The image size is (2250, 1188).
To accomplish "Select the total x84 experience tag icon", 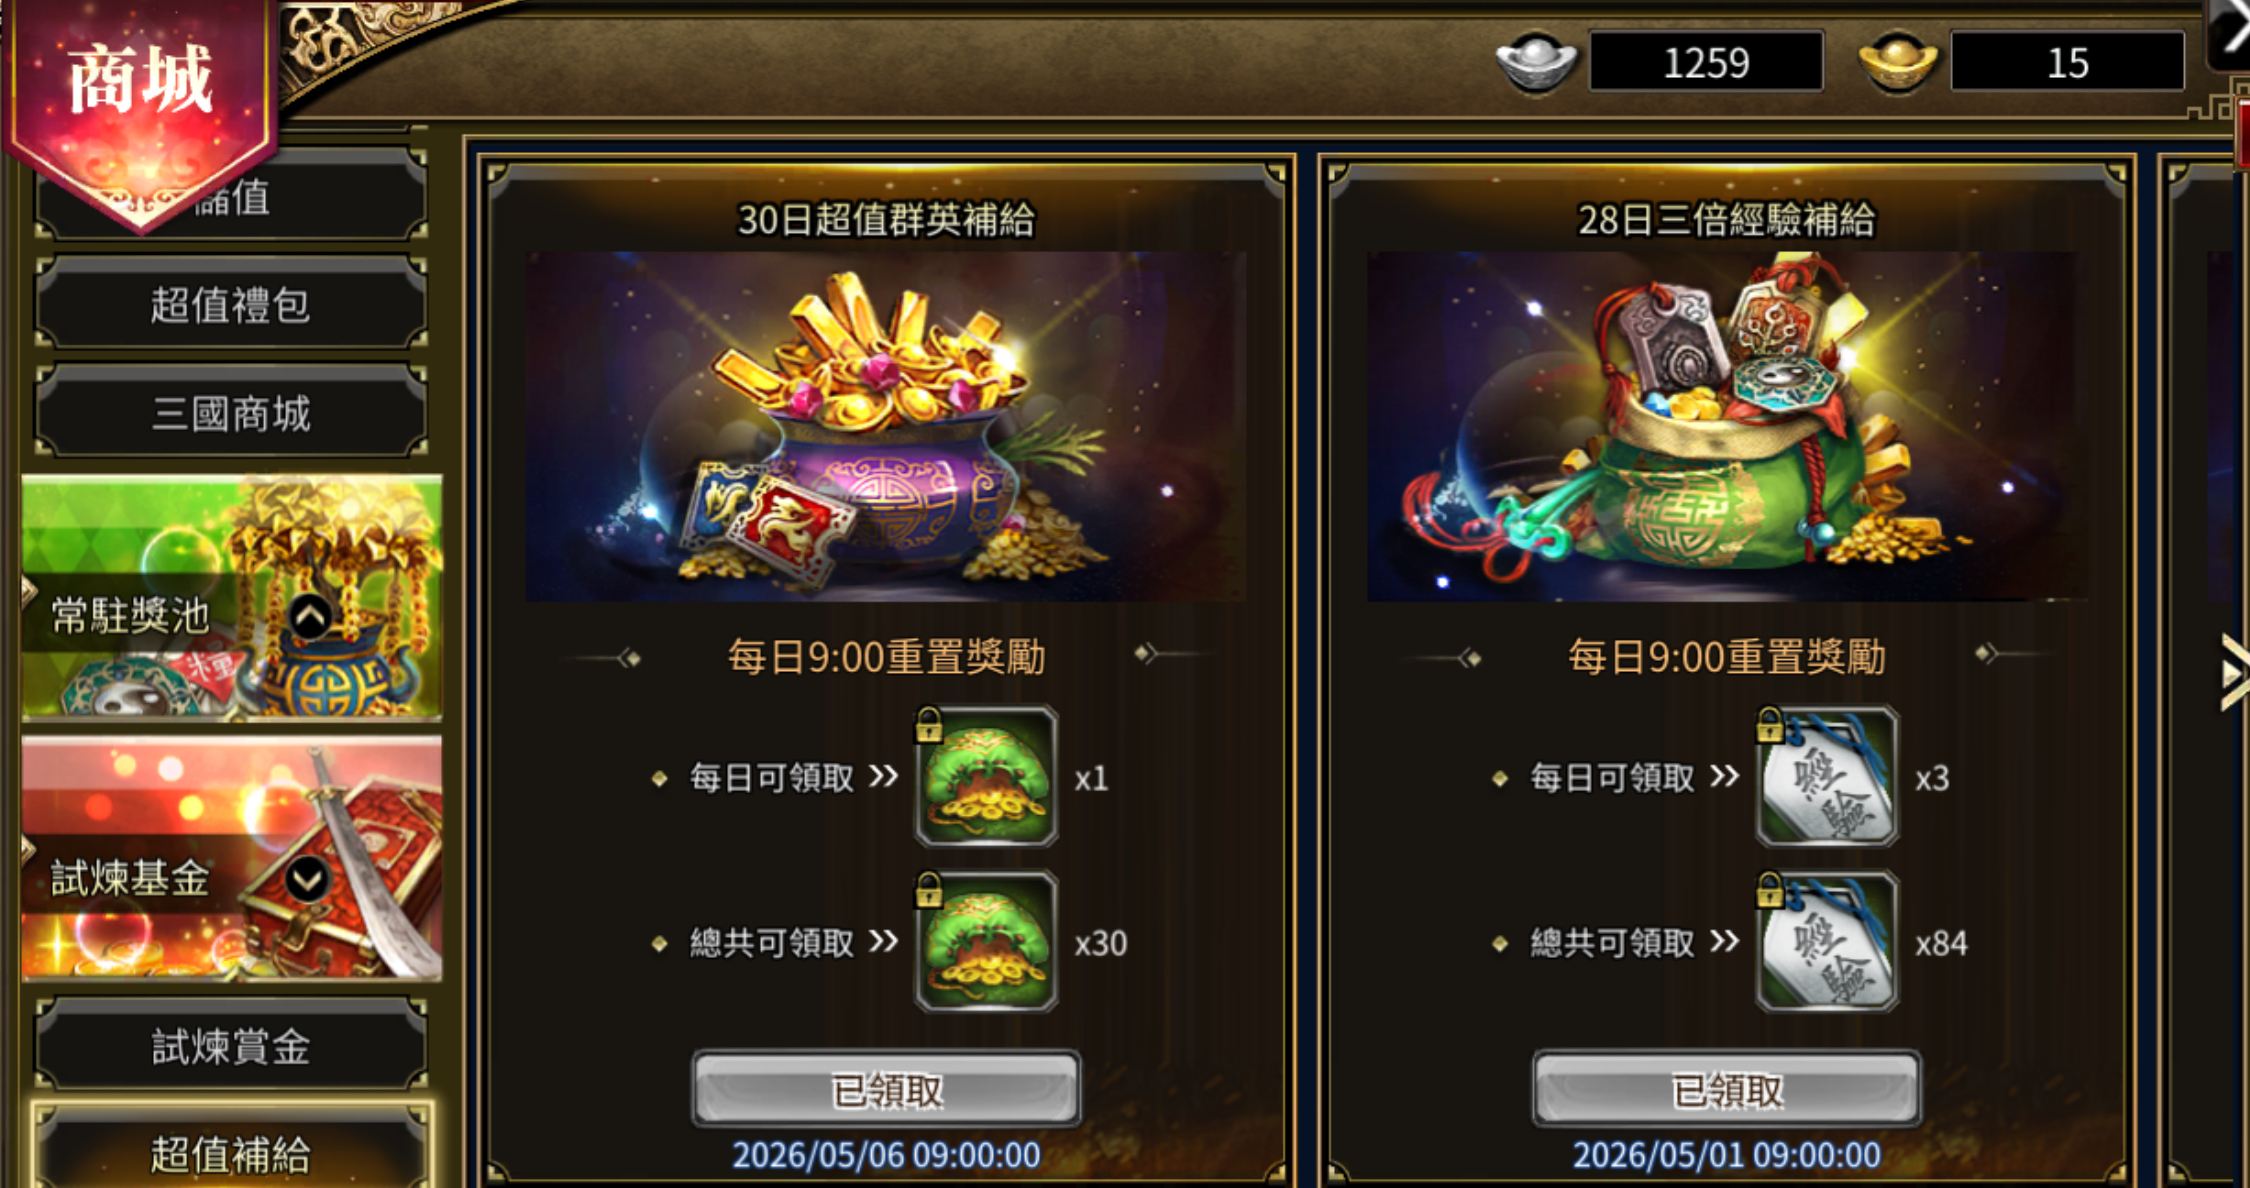I will pyautogui.click(x=1827, y=942).
